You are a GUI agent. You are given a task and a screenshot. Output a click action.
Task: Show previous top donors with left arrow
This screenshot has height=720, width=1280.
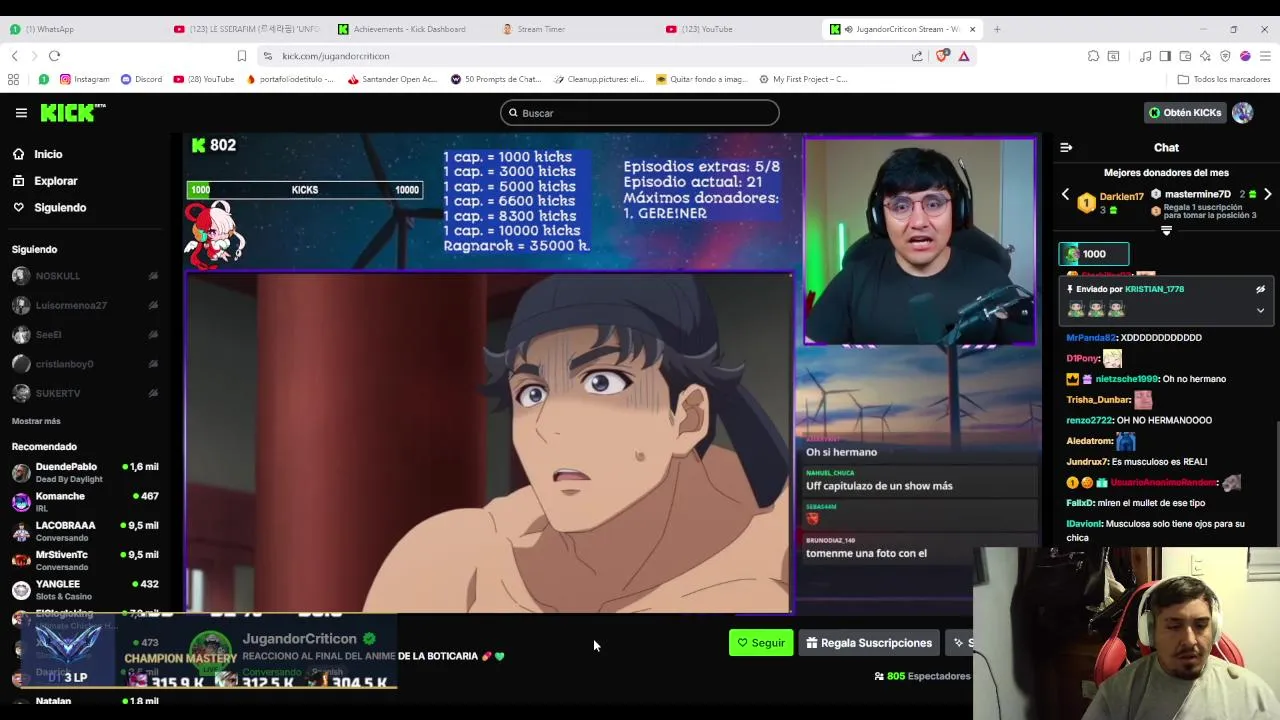(1065, 194)
